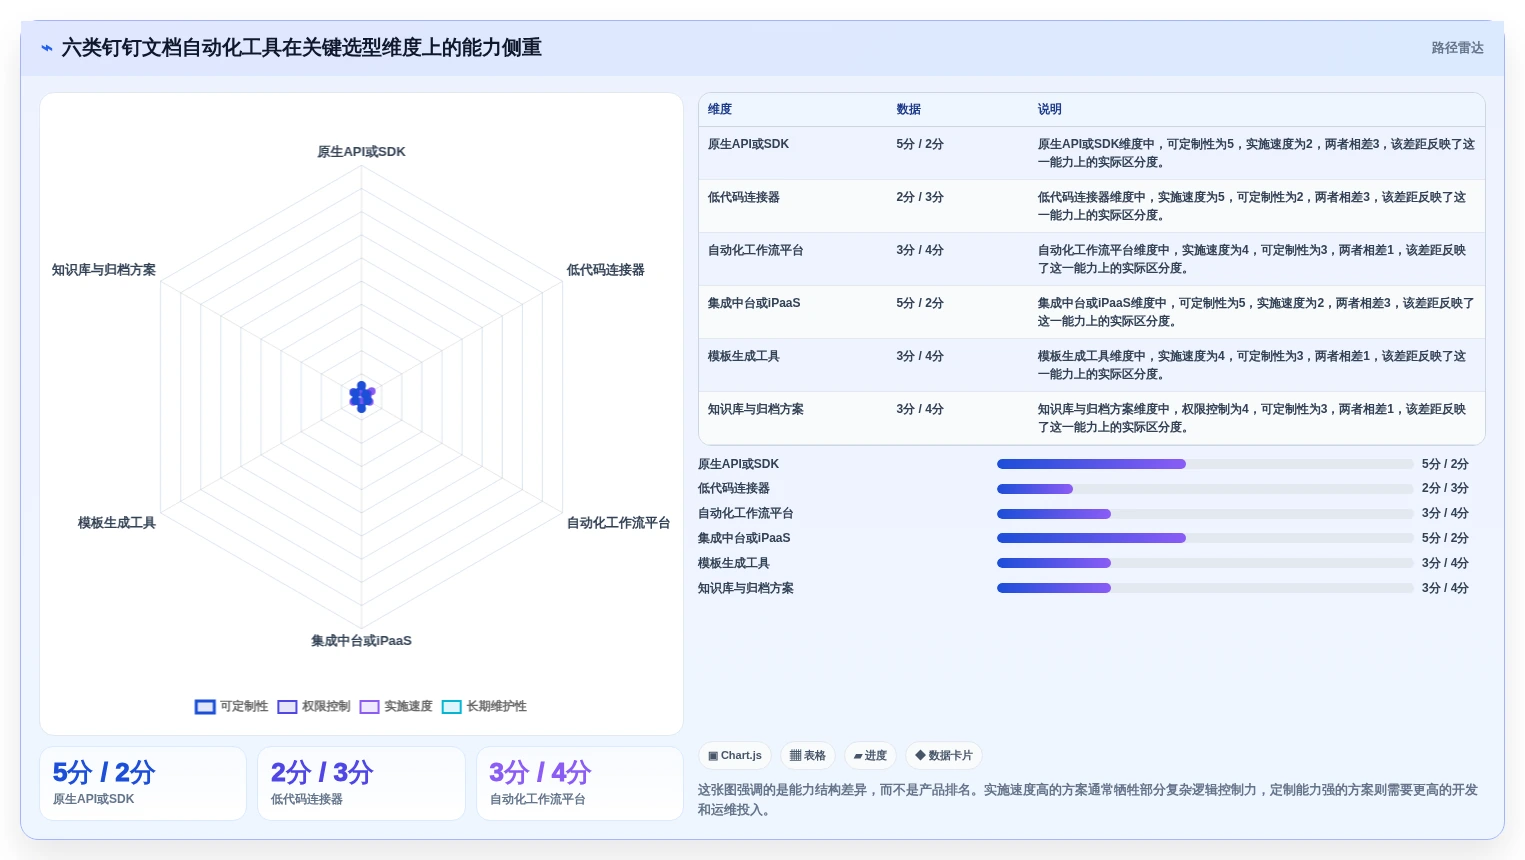Open the 5分 / 2分 原生API或SDK data card
1525x860 pixels.
click(143, 784)
